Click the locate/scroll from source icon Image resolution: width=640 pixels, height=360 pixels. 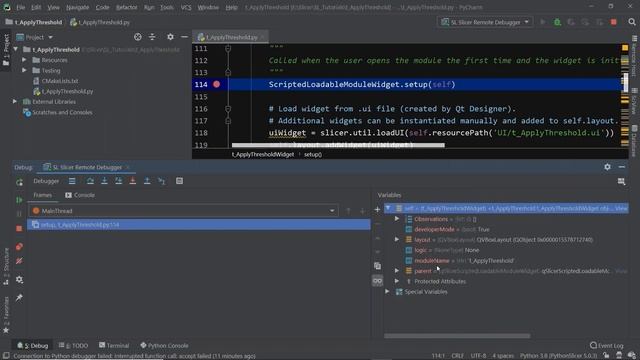pos(138,37)
